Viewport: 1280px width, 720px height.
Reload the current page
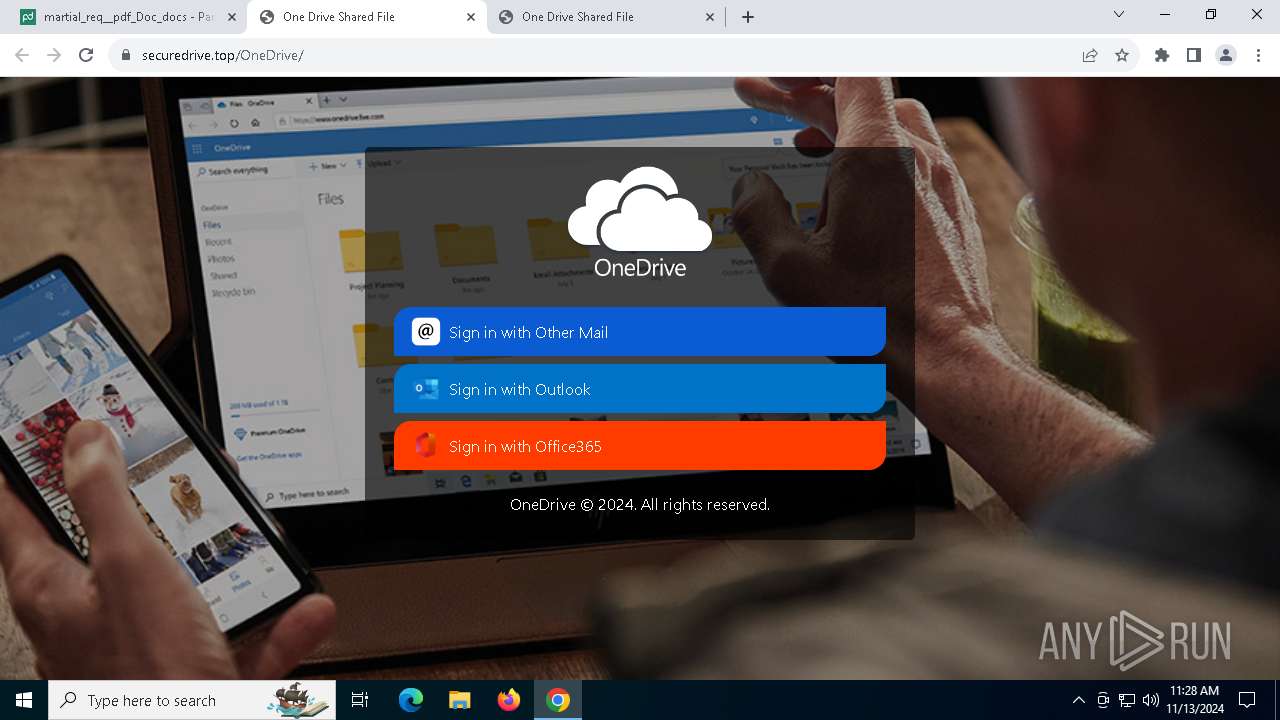point(86,55)
